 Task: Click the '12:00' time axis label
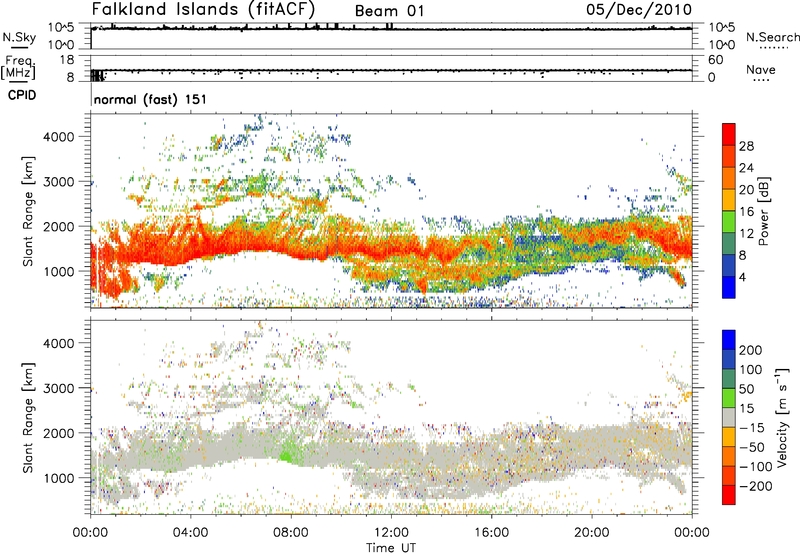pyautogui.click(x=391, y=533)
